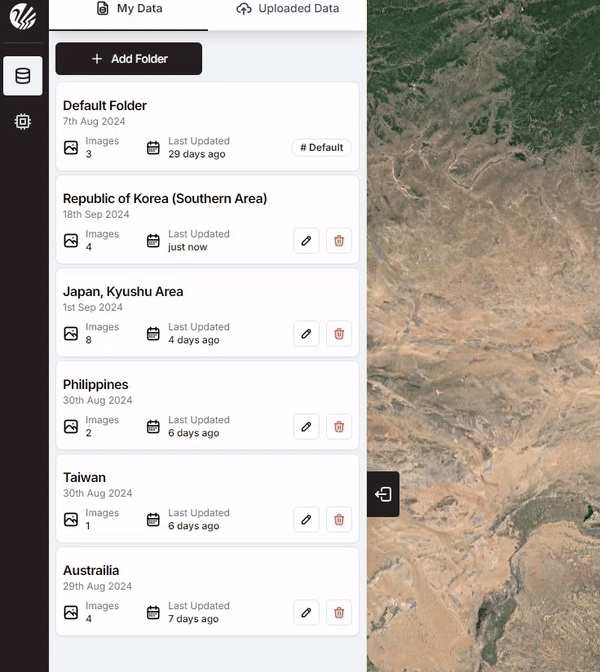Click the 'just now' update text
The image size is (600, 672).
[x=187, y=247]
